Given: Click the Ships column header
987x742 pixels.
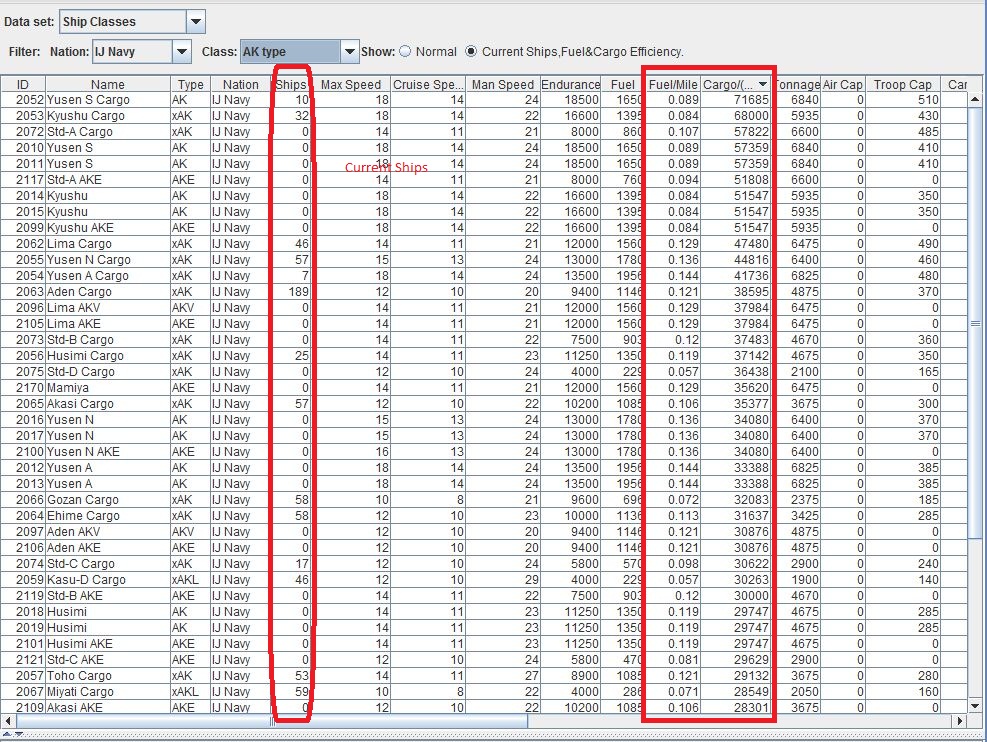Looking at the screenshot, I should click(291, 85).
